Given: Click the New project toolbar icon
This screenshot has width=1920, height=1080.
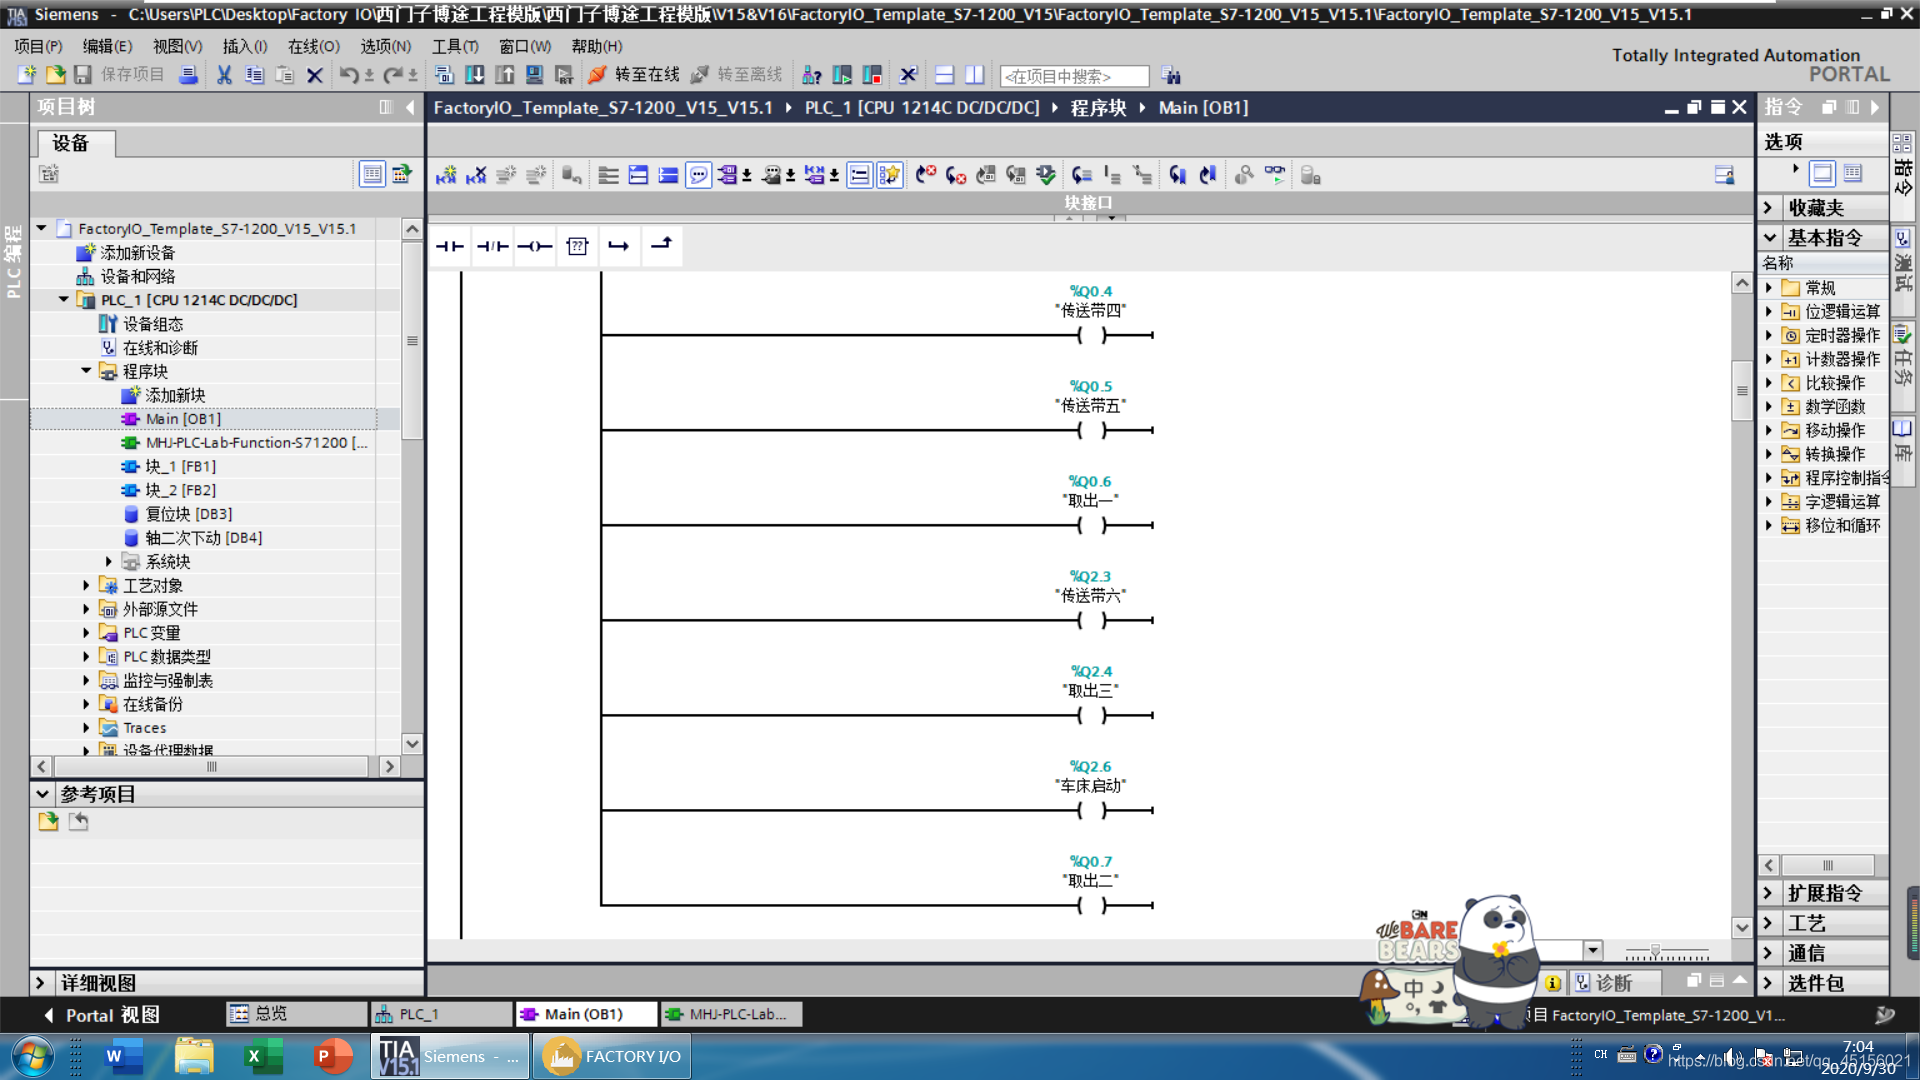Looking at the screenshot, I should (x=27, y=75).
